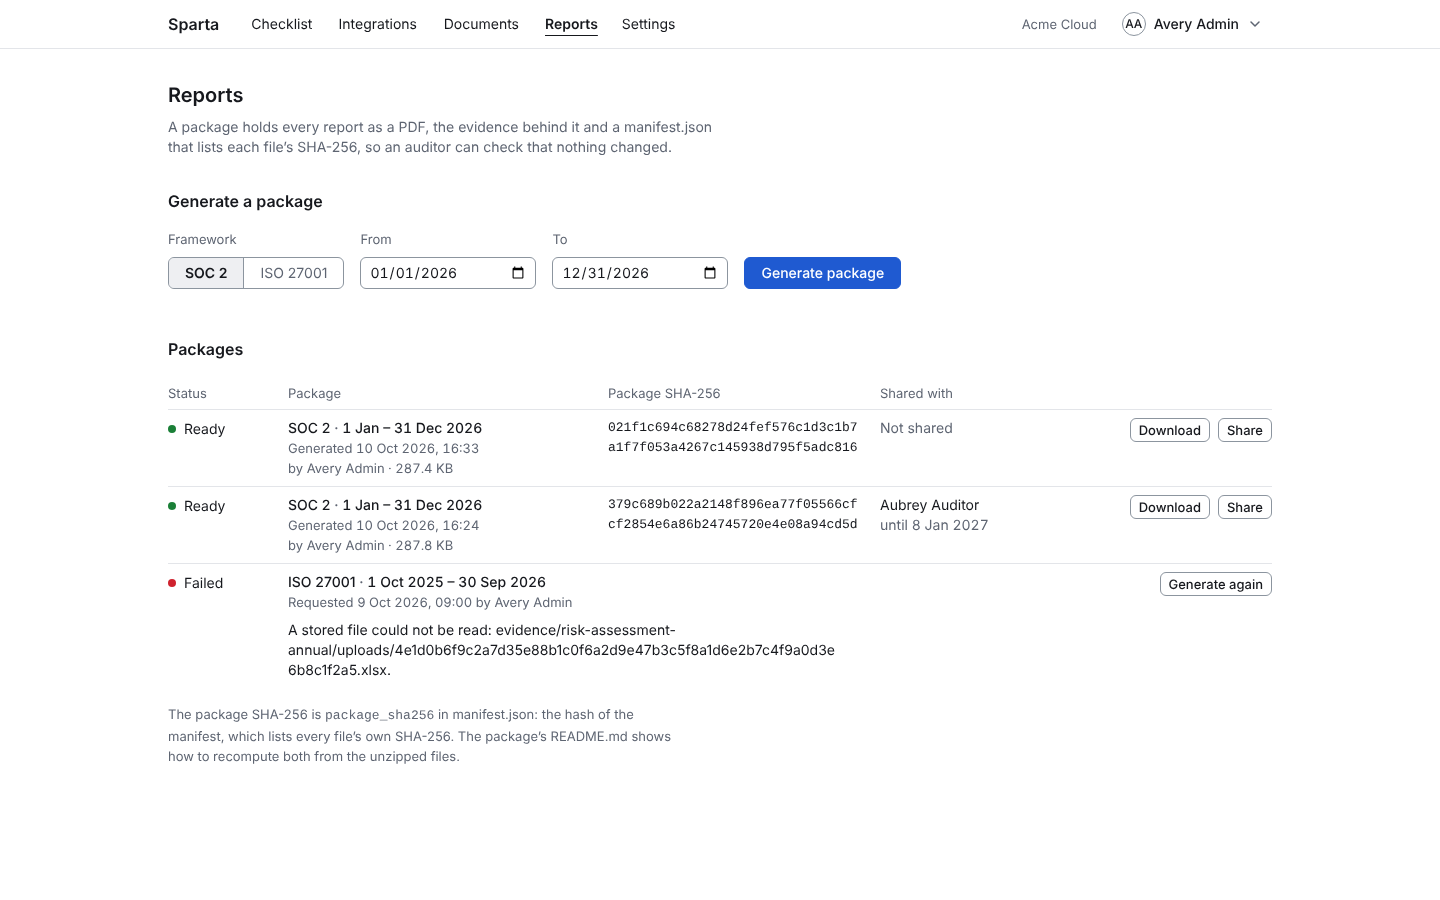Click the Not shared label

(x=916, y=428)
